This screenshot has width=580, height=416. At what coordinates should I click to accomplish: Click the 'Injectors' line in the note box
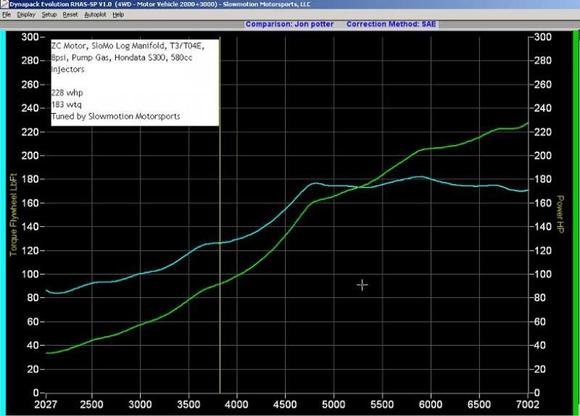tap(68, 69)
